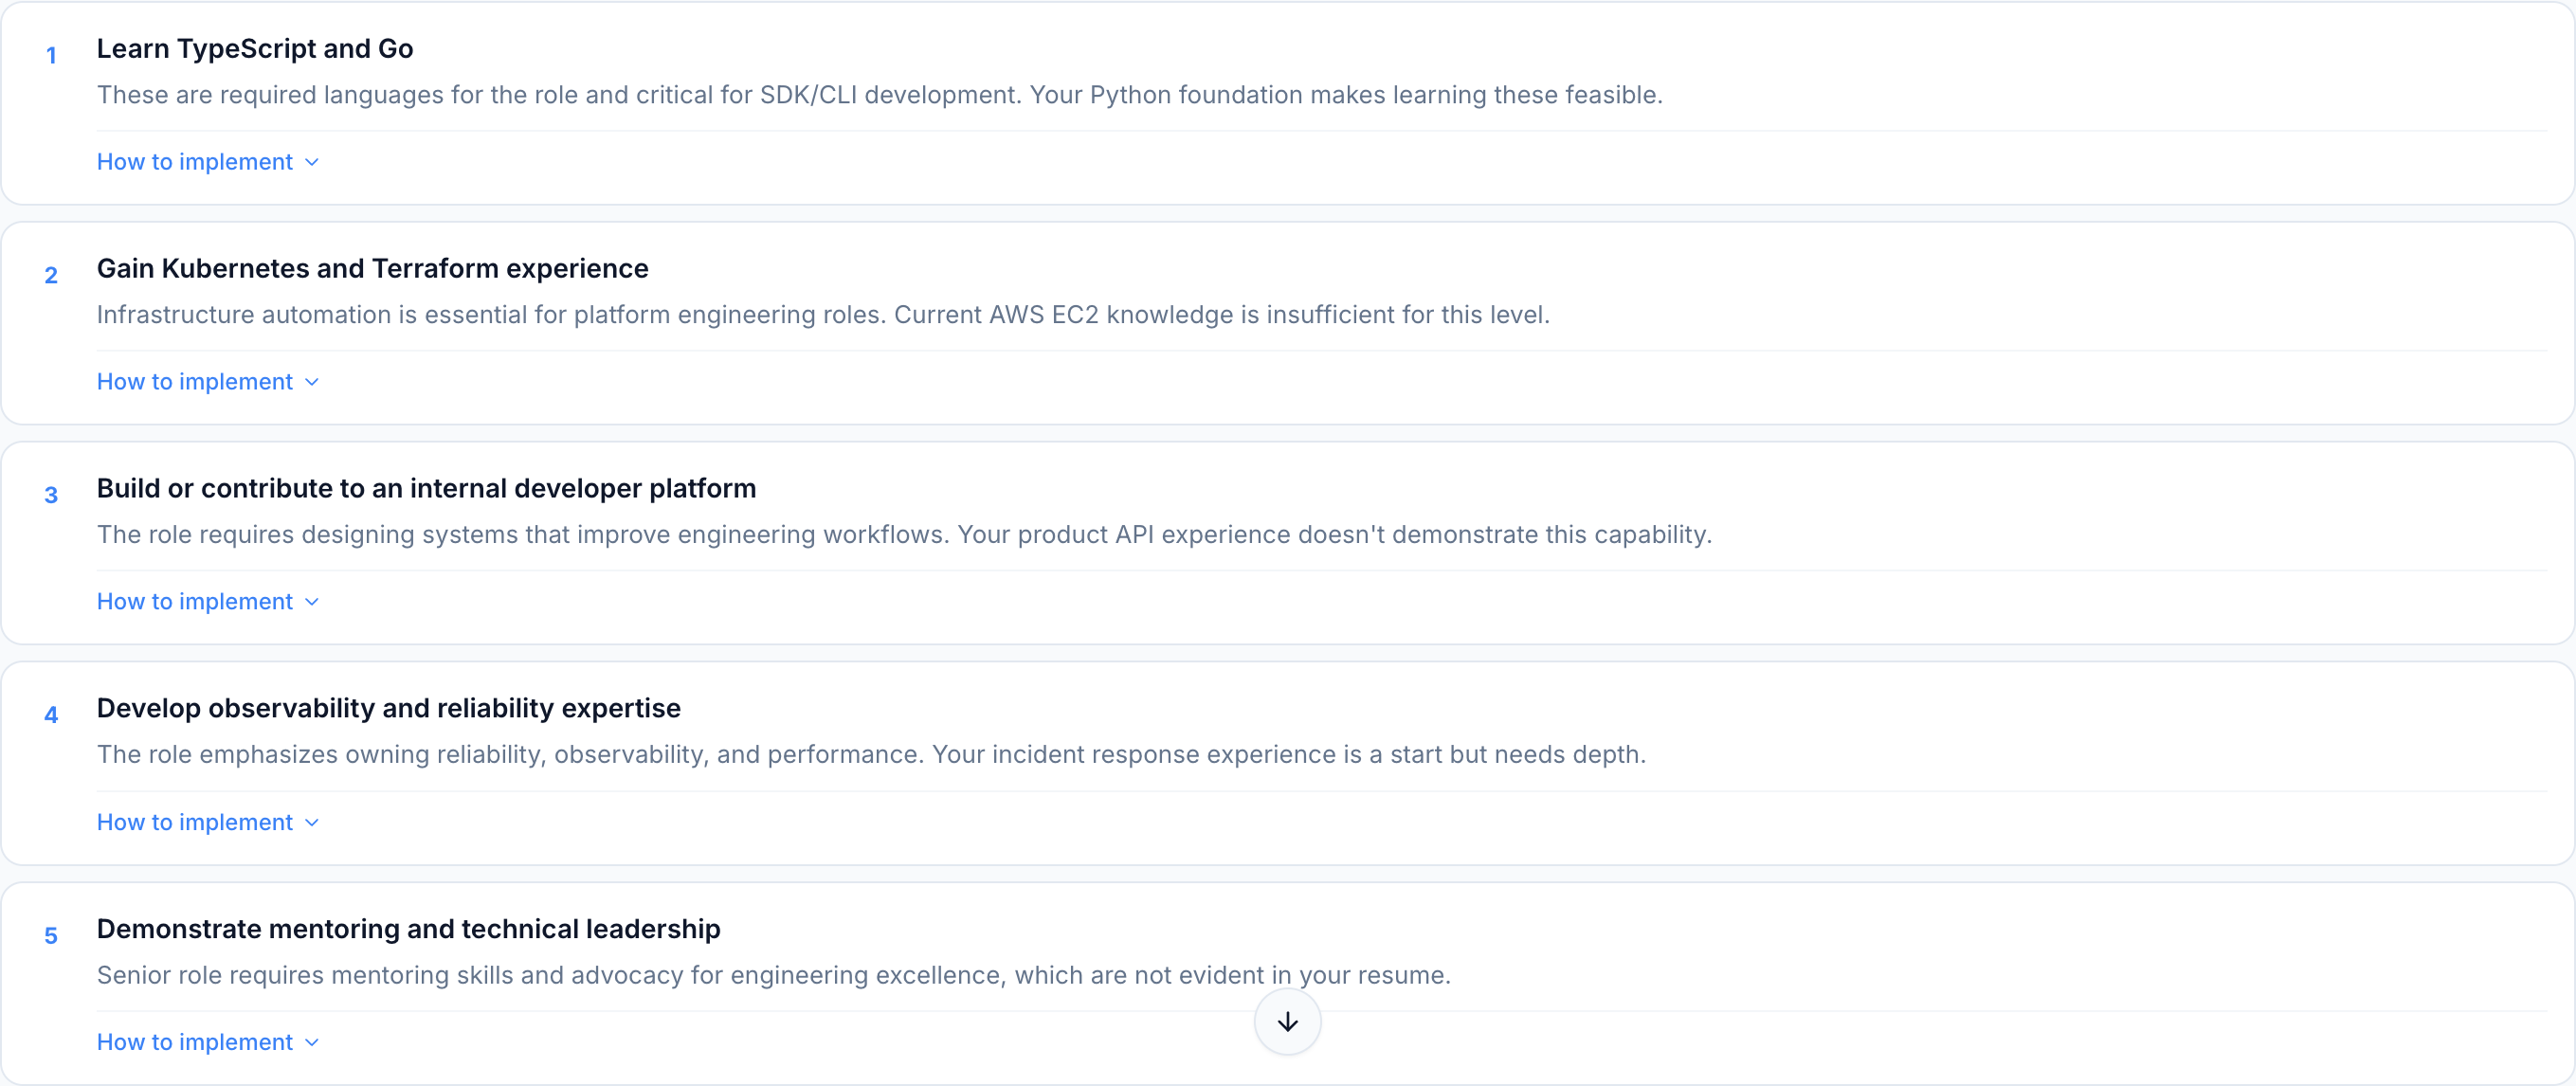Expand How to implement for TypeScript and Go
The image size is (2576, 1086).
[195, 162]
